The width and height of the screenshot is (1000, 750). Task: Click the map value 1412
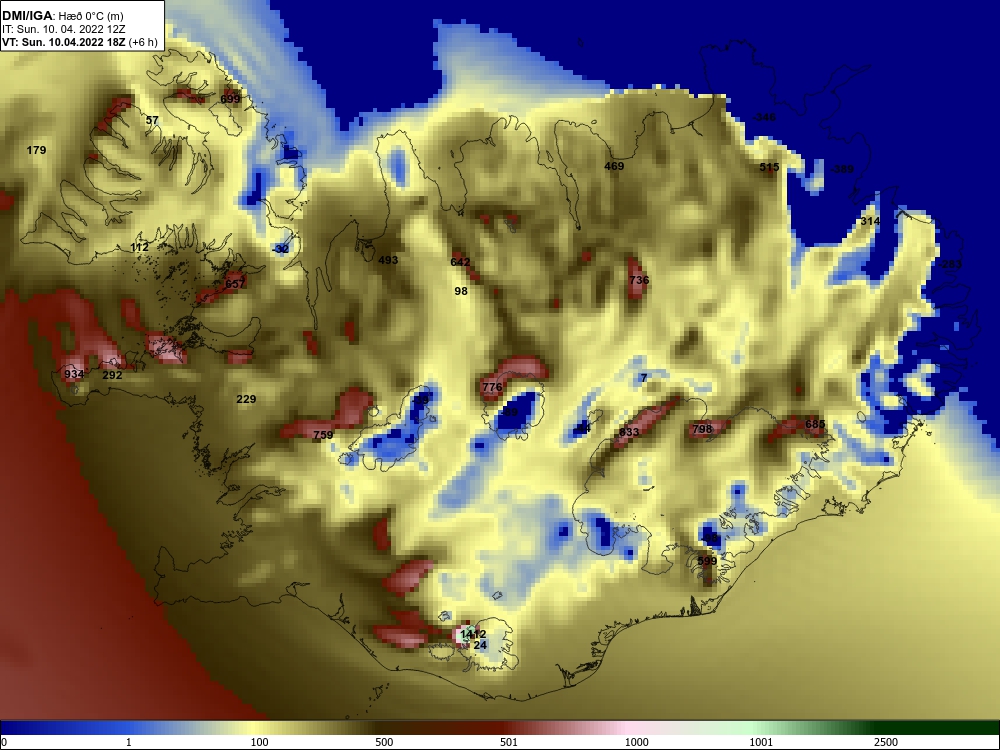(x=473, y=634)
